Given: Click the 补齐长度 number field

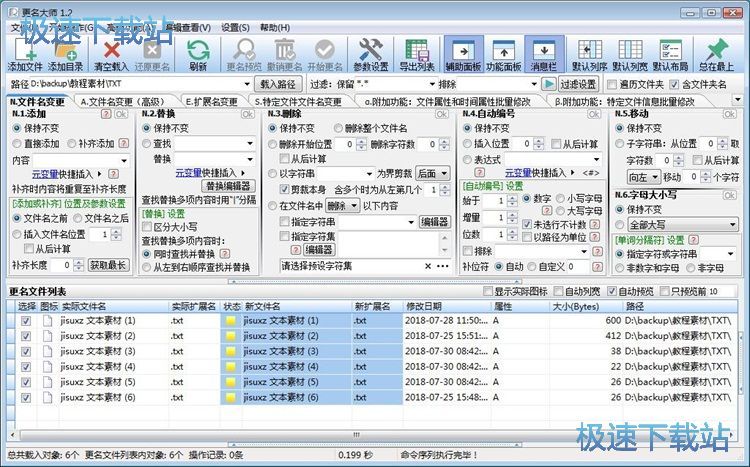Looking at the screenshot, I should coord(61,265).
